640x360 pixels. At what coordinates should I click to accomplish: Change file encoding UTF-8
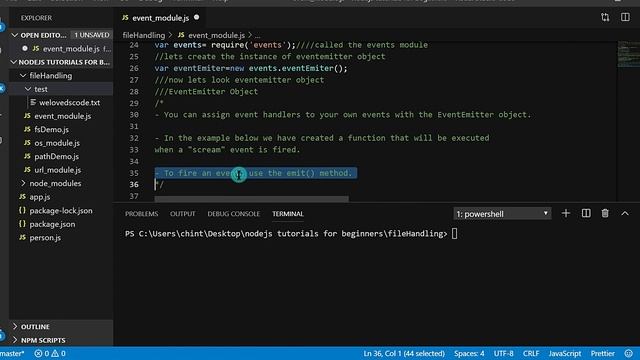504,353
